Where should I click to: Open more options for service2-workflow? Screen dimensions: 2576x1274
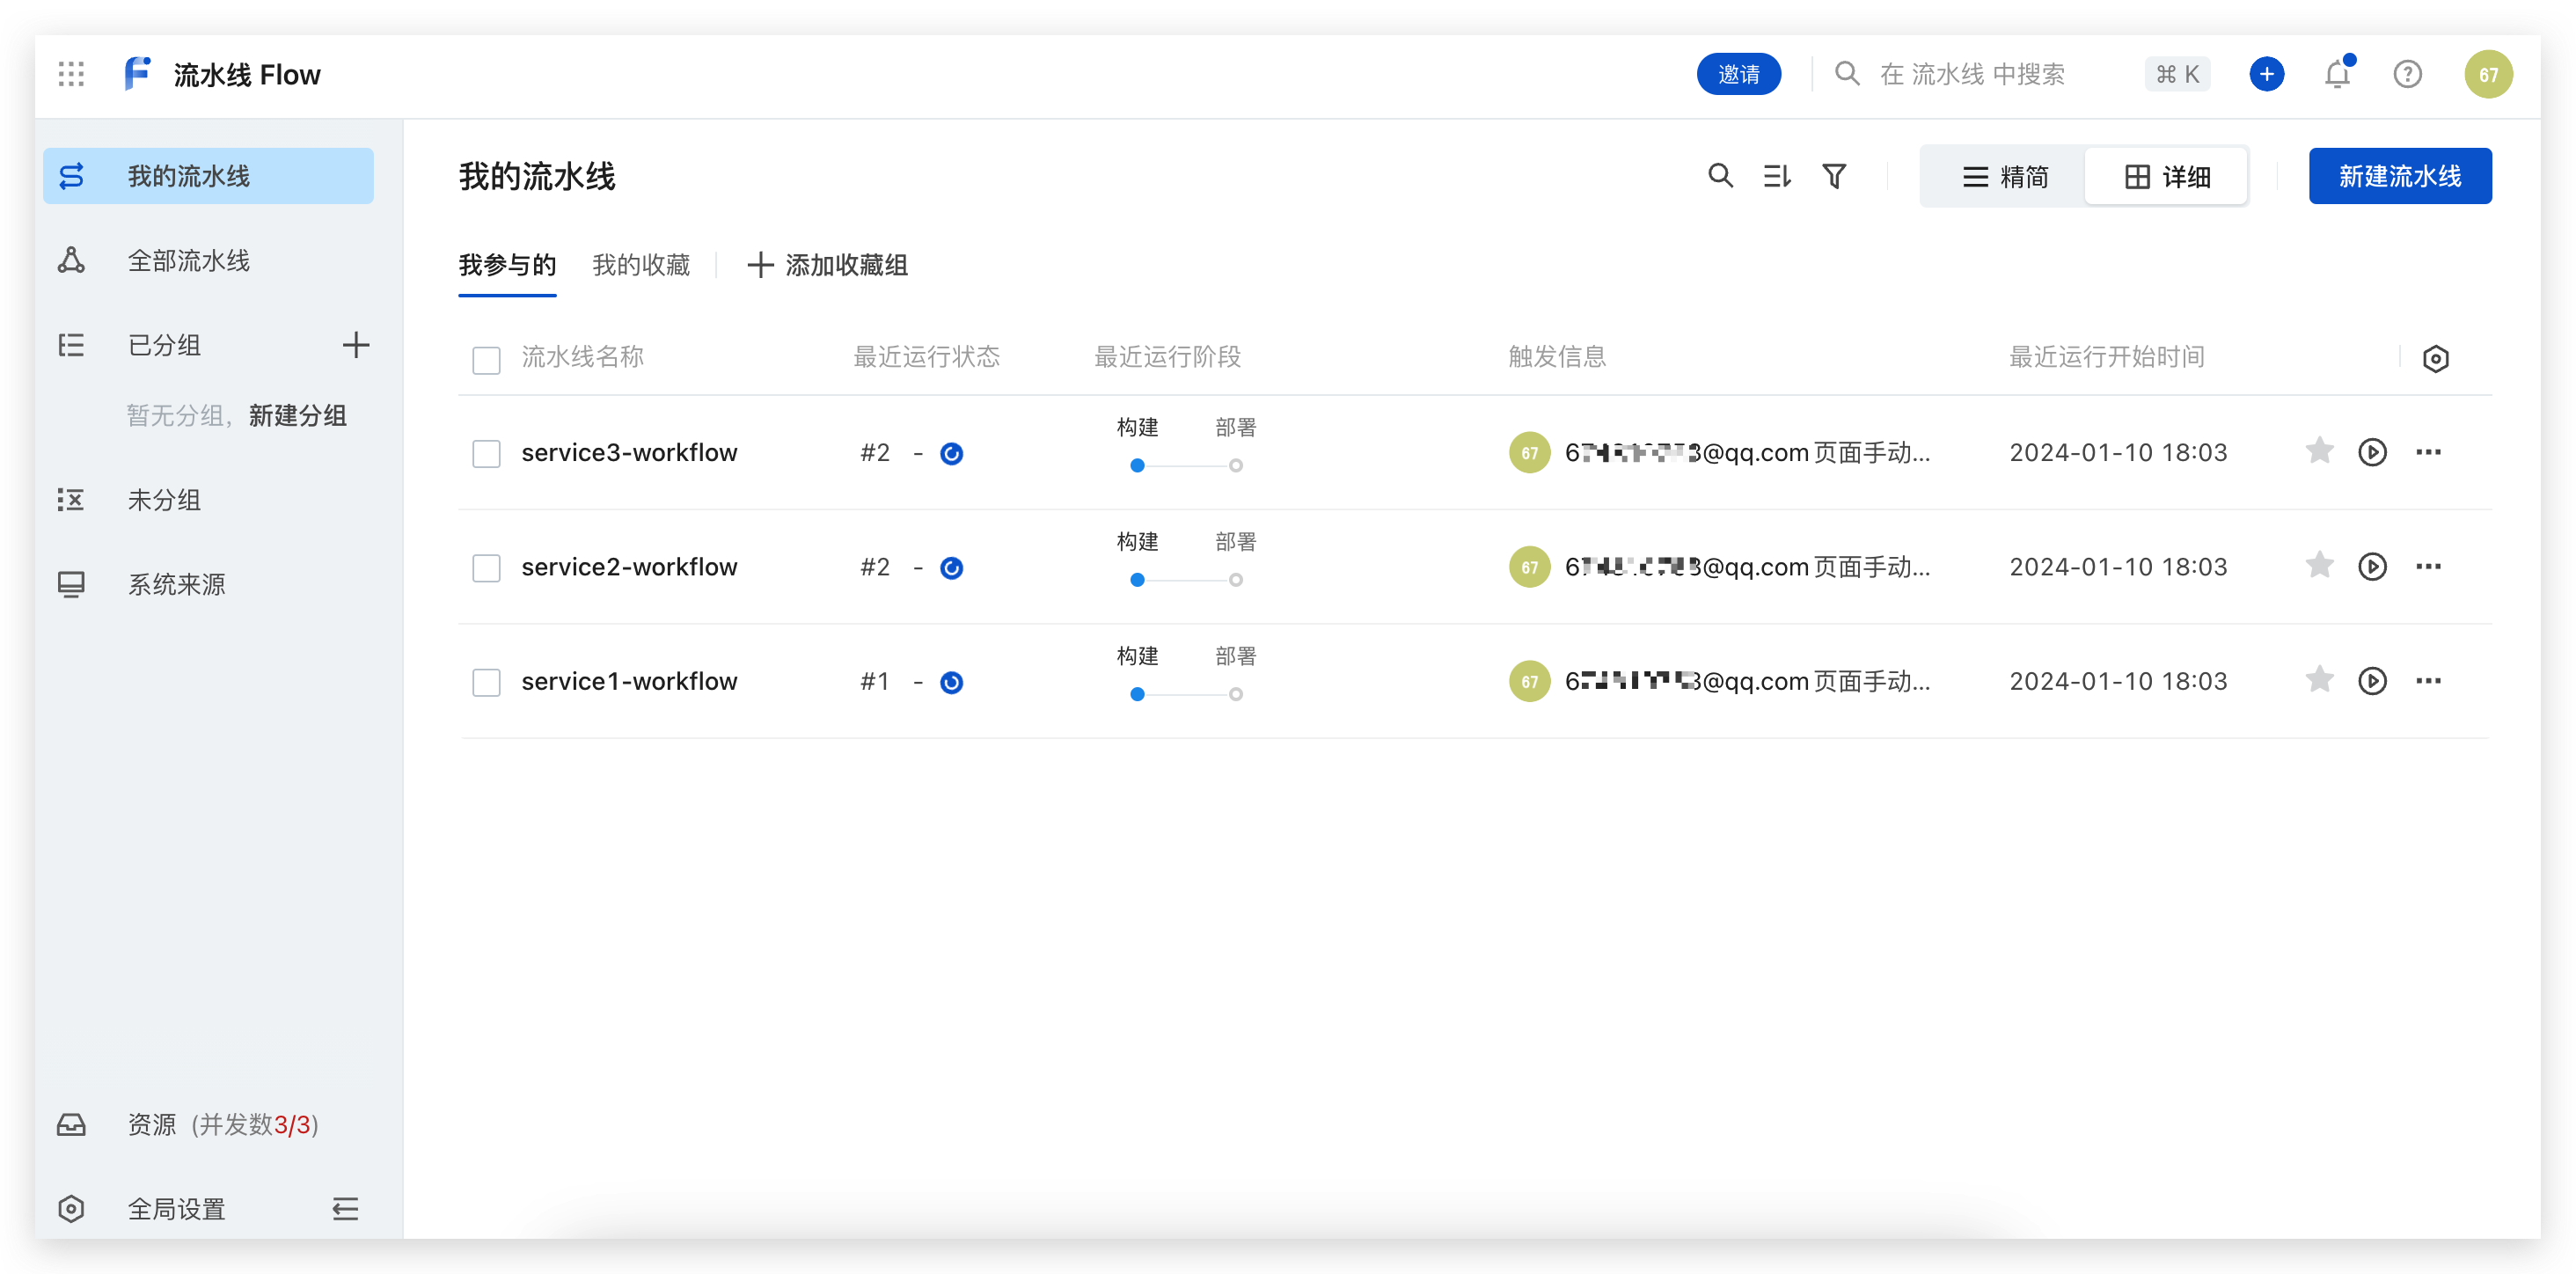point(2428,566)
